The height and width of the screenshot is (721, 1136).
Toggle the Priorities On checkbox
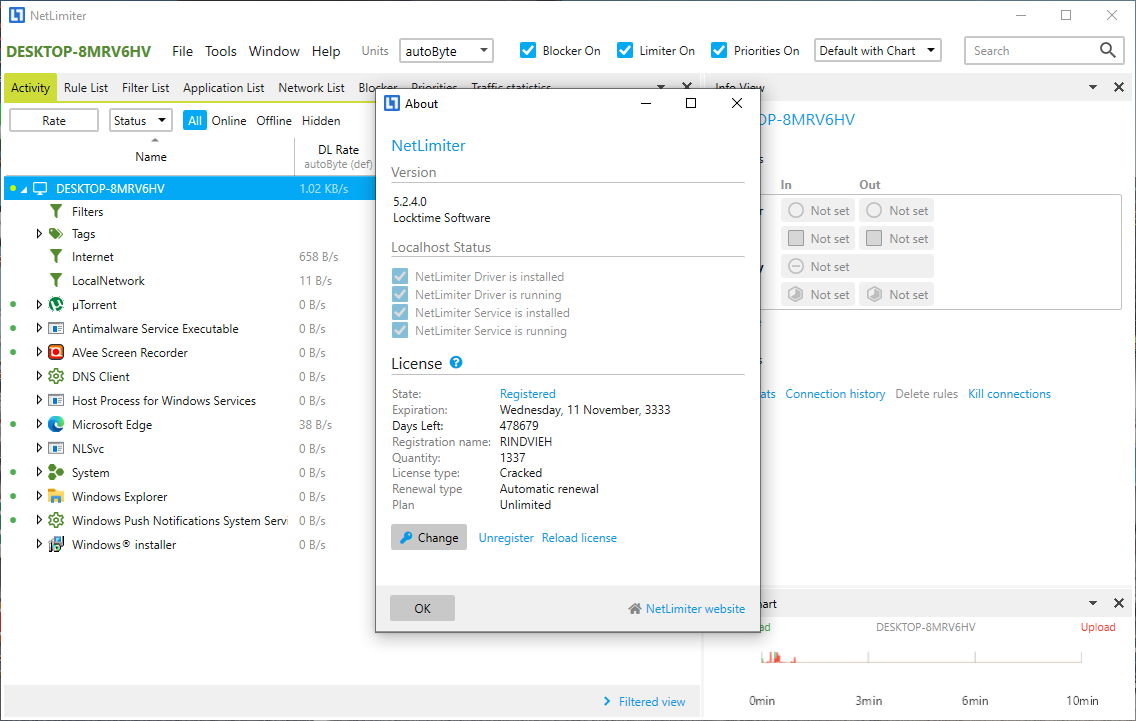[719, 50]
